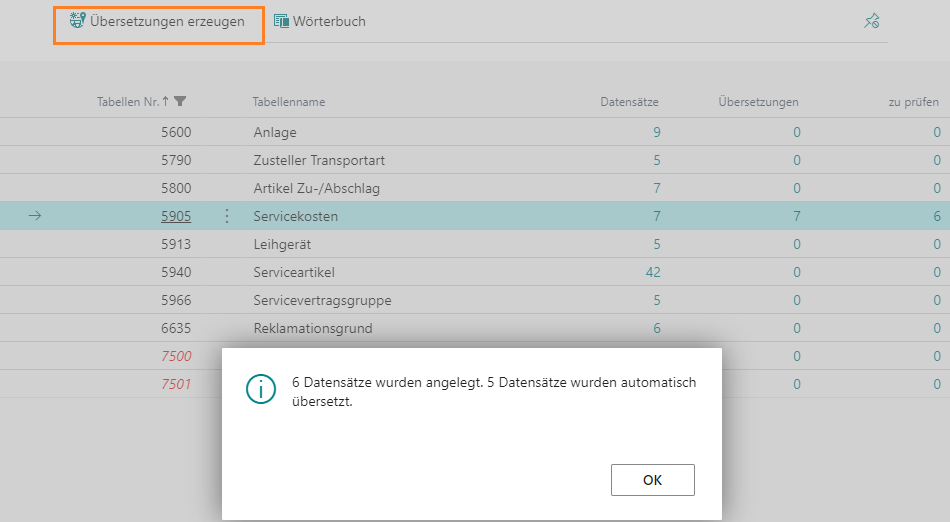Viewport: 950px width, 522px height.
Task: Open table number 5905 link
Action: pos(175,216)
